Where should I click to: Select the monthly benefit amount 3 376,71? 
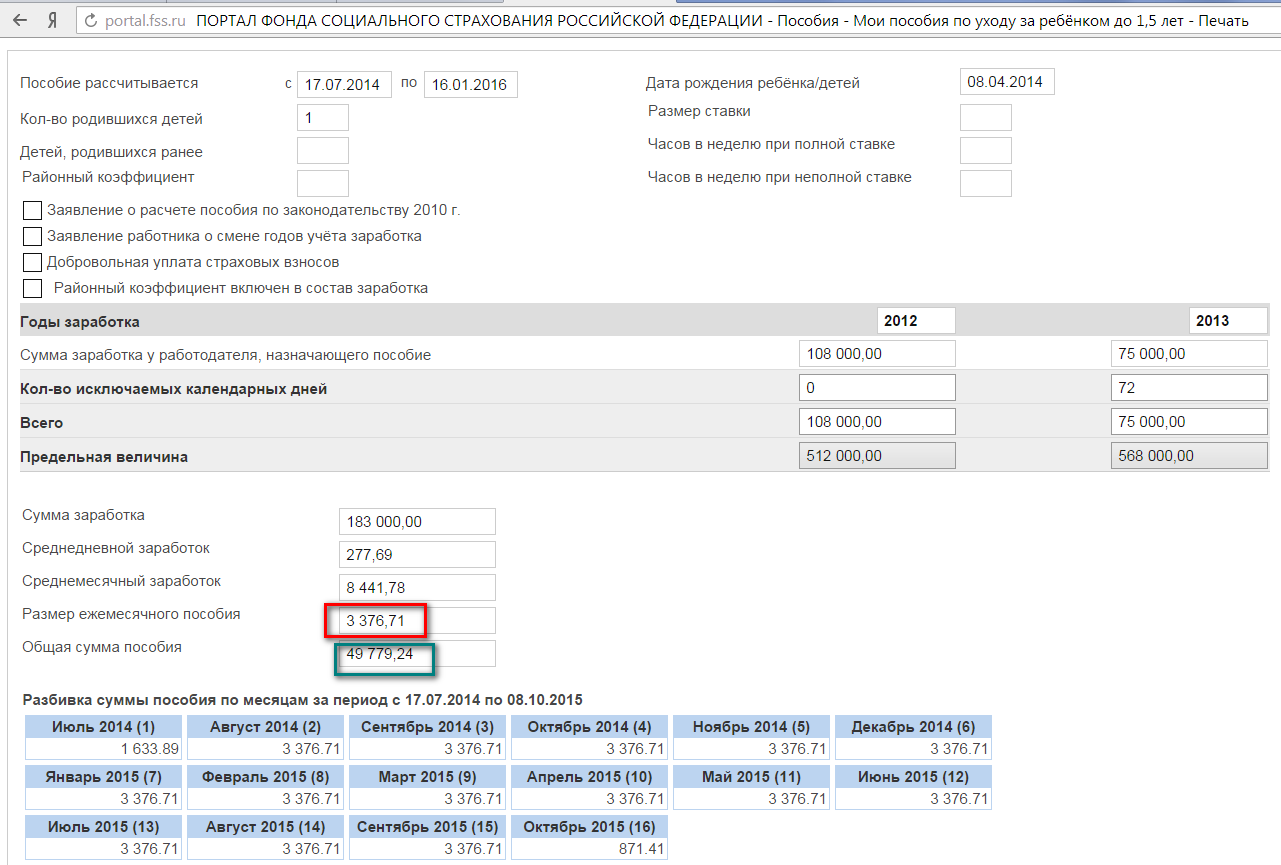click(x=417, y=621)
